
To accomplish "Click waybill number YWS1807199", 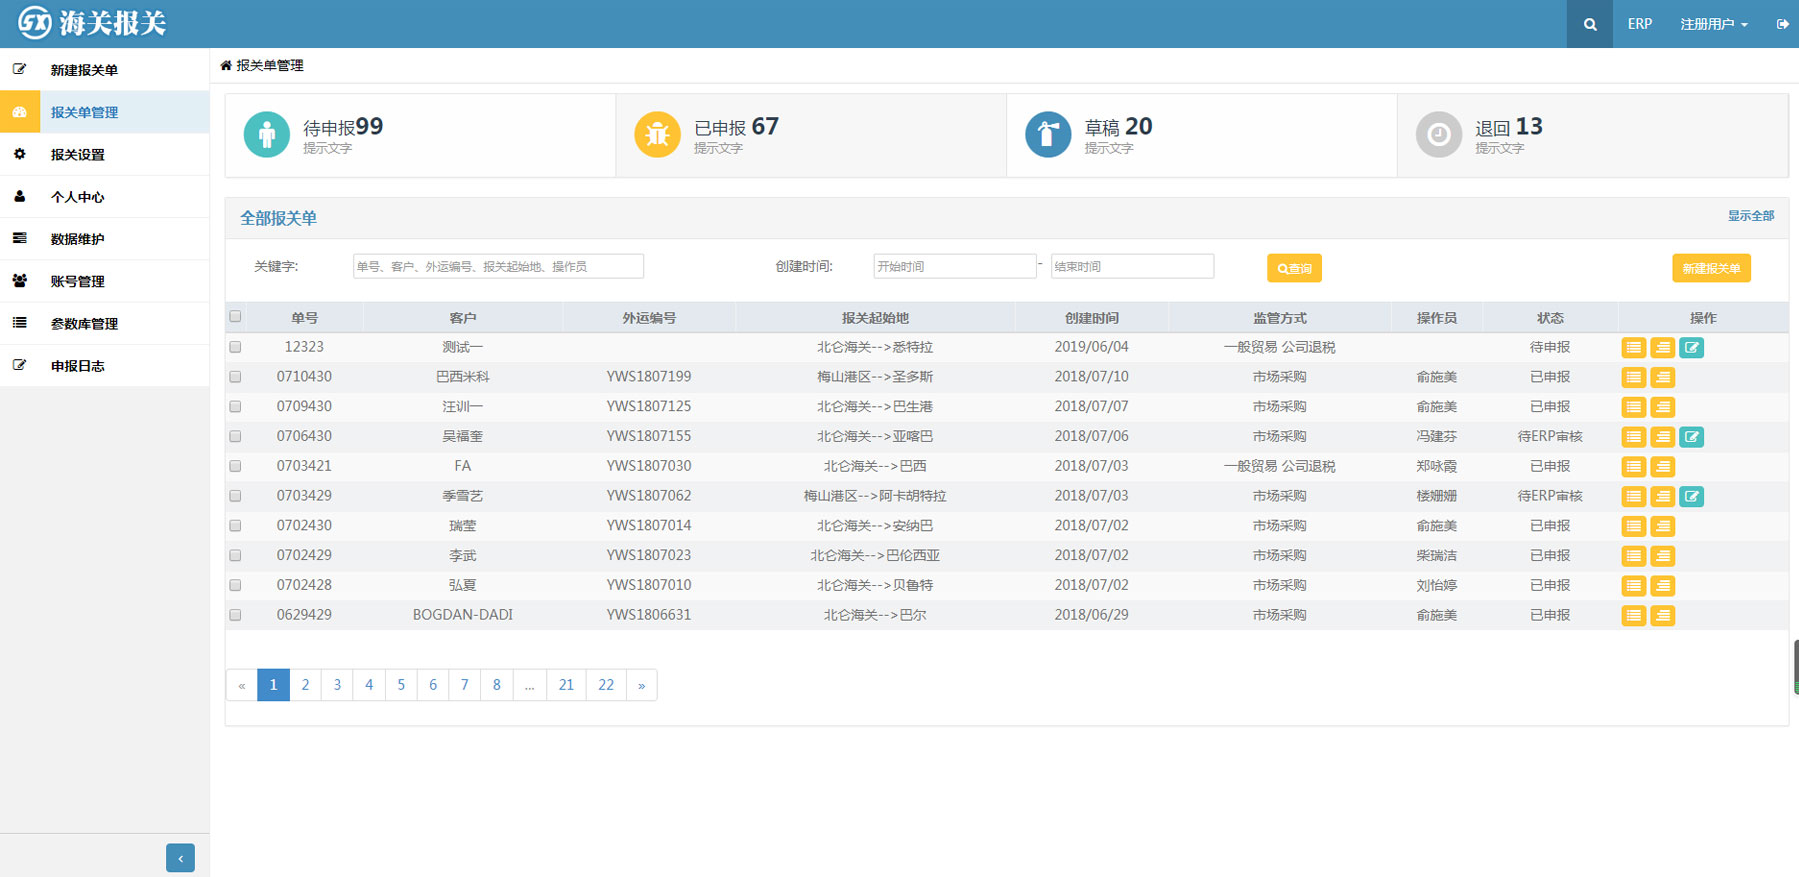I will (x=648, y=377).
